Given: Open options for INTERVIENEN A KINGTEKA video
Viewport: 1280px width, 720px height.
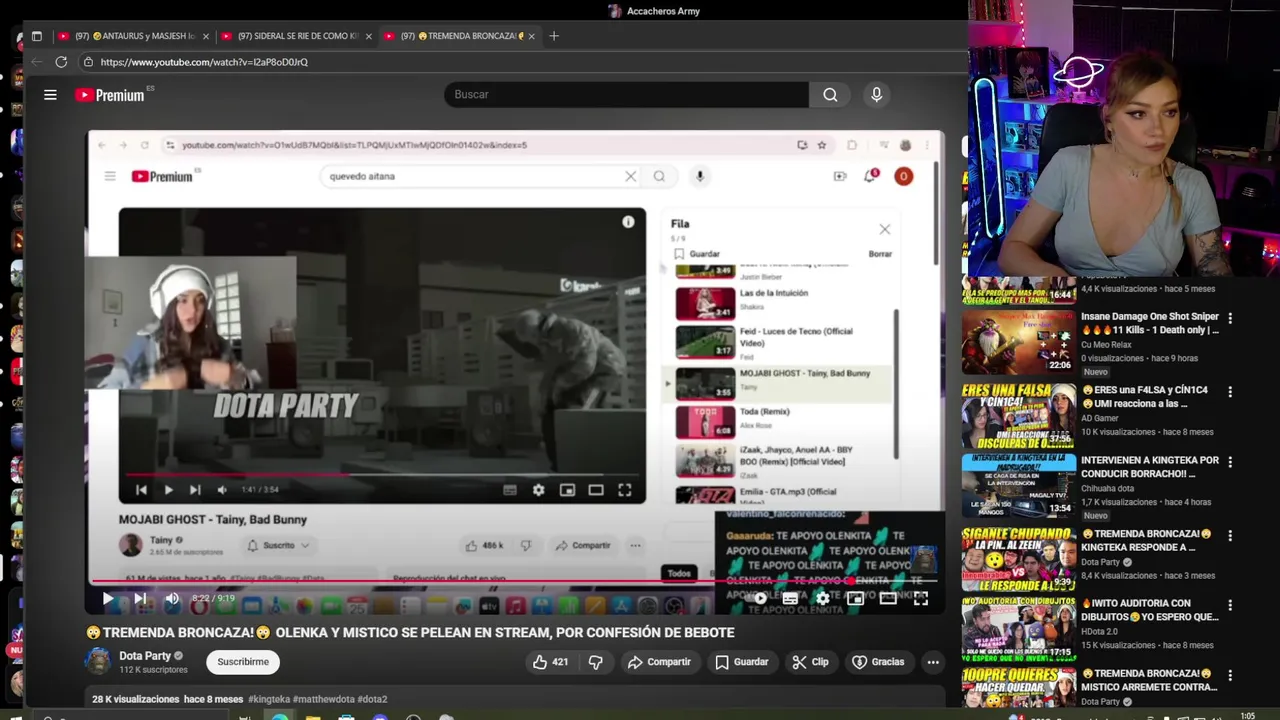Looking at the screenshot, I should coord(1230,462).
